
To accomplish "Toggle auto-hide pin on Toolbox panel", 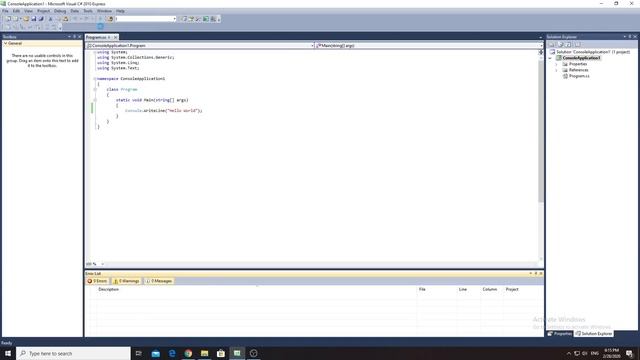I will click(x=74, y=37).
